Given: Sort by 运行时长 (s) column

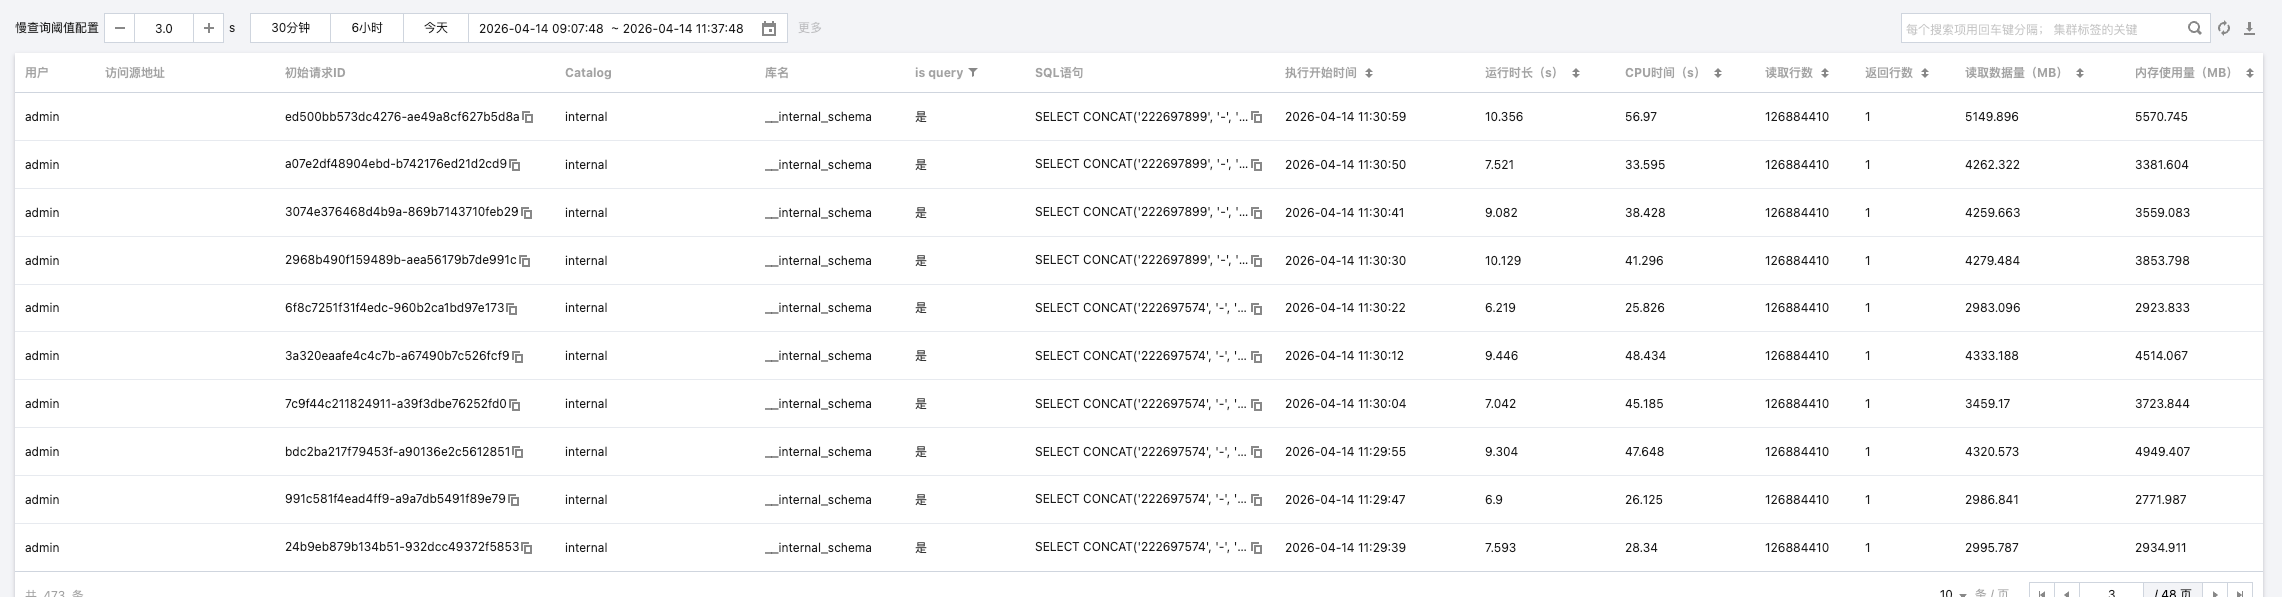Looking at the screenshot, I should pyautogui.click(x=1575, y=73).
